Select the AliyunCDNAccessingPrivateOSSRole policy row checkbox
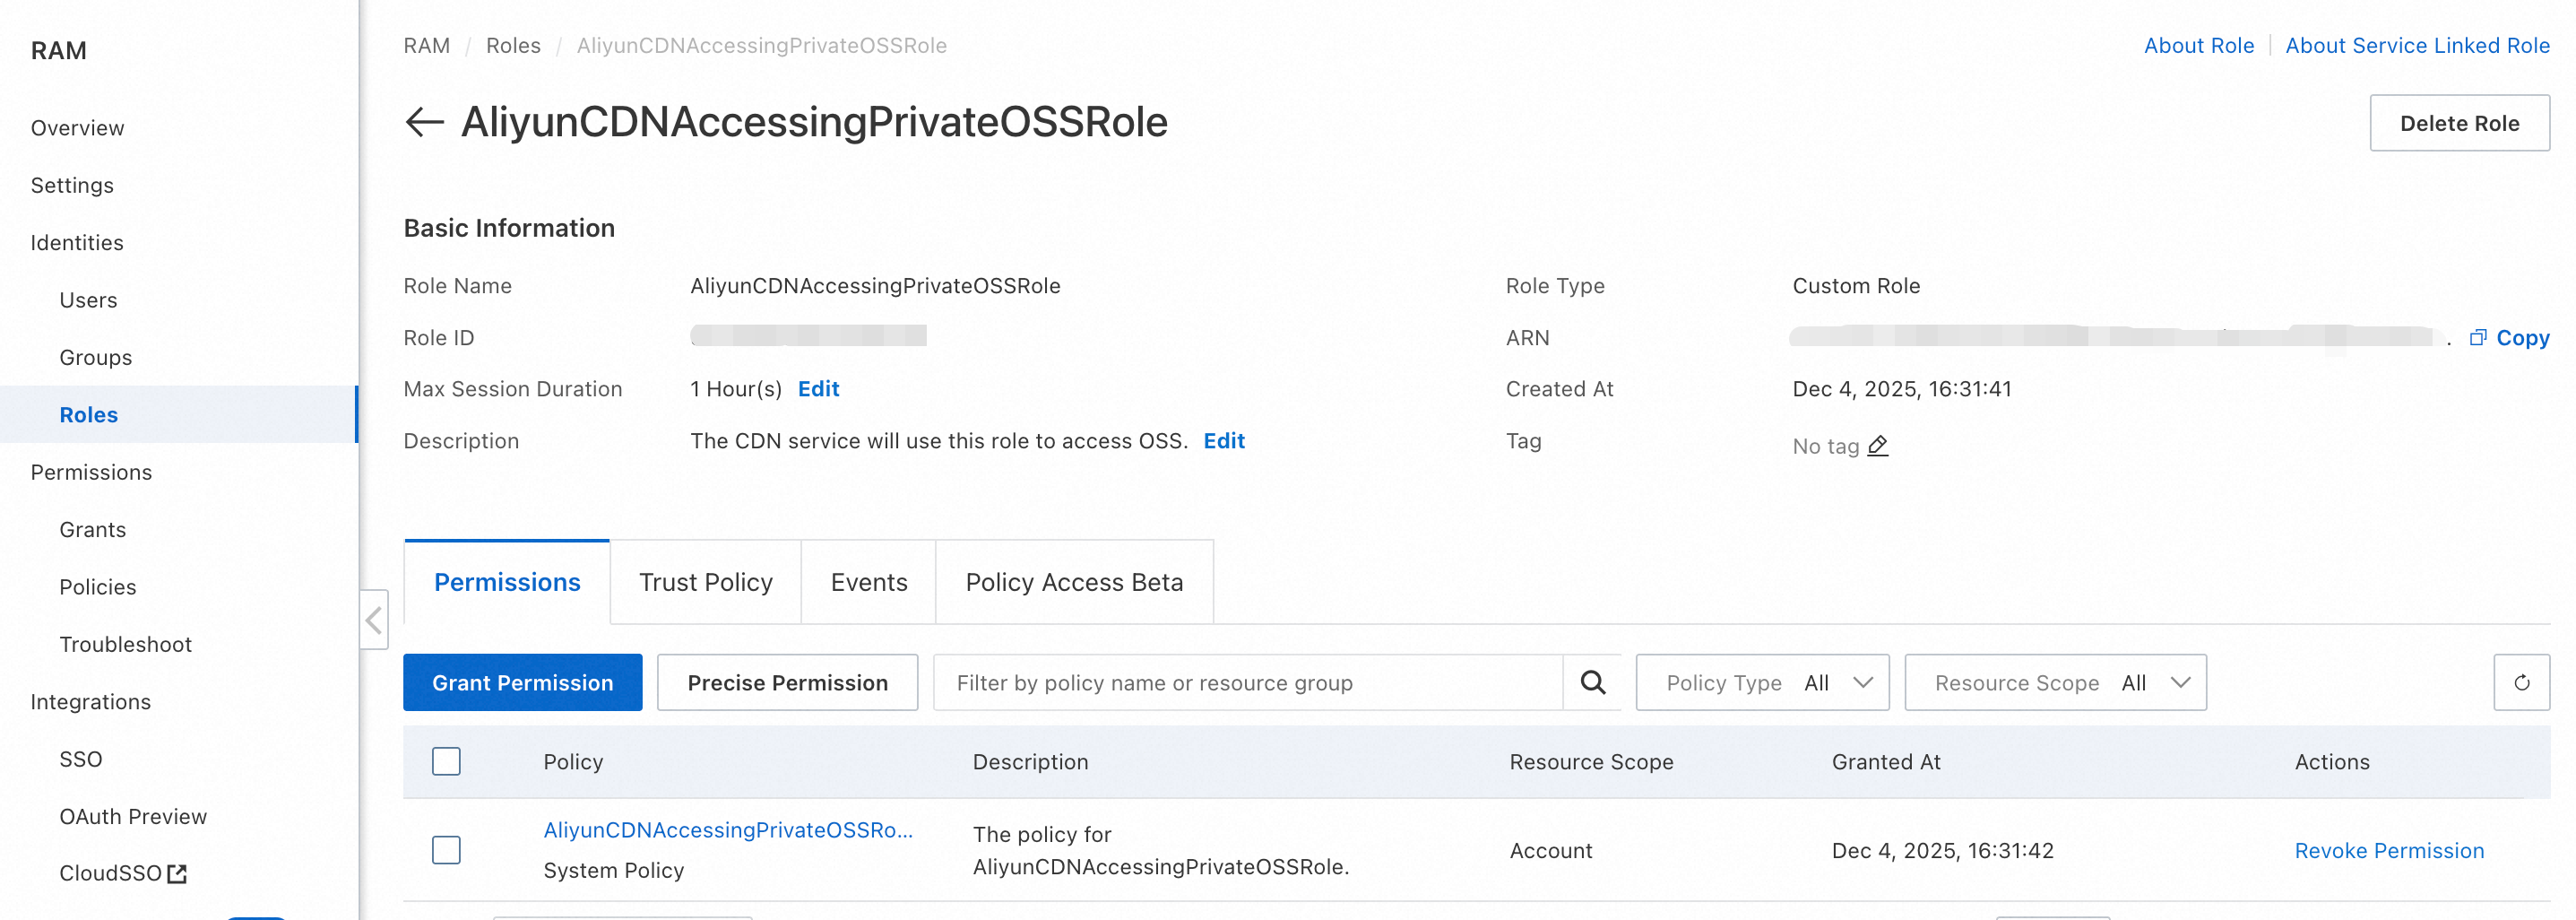Viewport: 2576px width, 920px height. coord(446,850)
